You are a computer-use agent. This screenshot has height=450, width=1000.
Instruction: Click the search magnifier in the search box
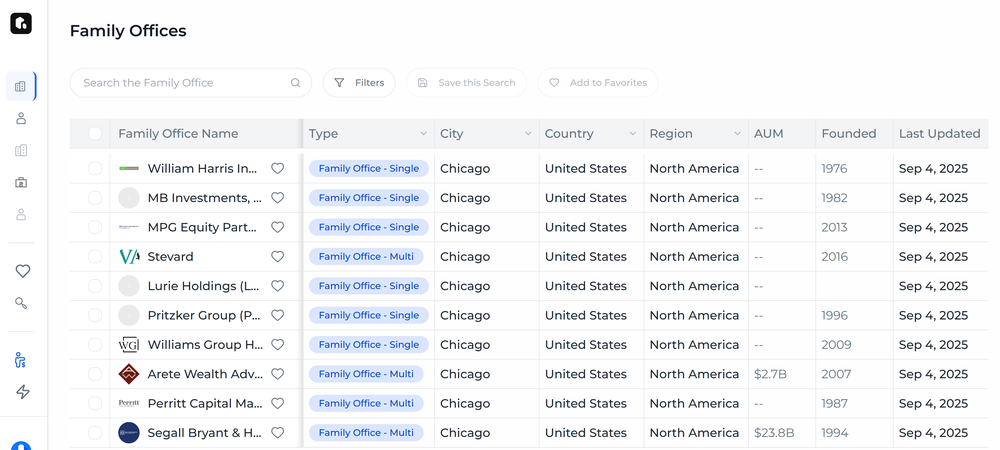tap(295, 83)
